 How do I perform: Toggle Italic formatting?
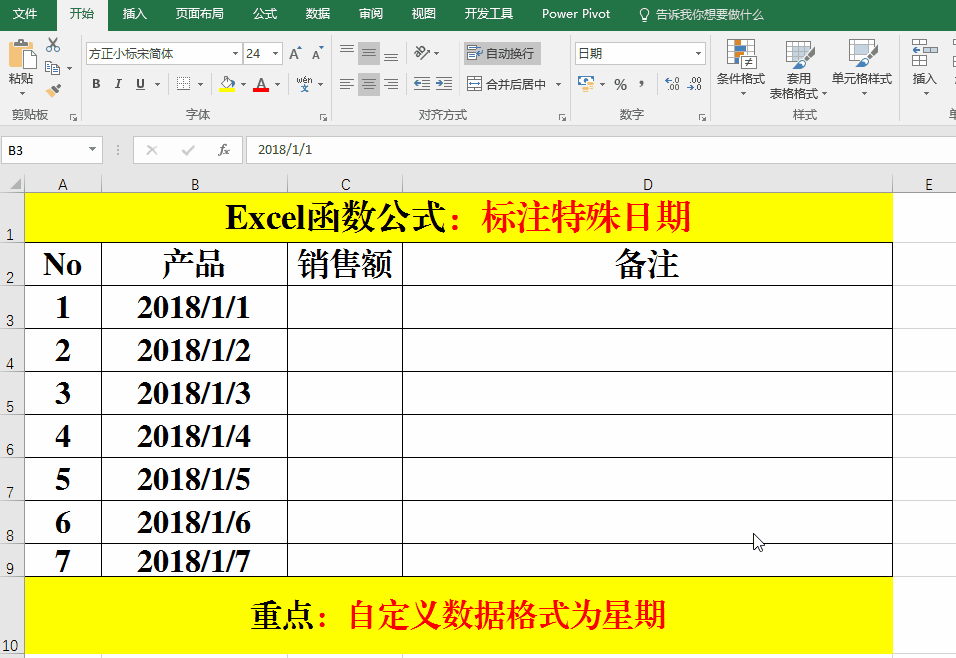pos(118,85)
